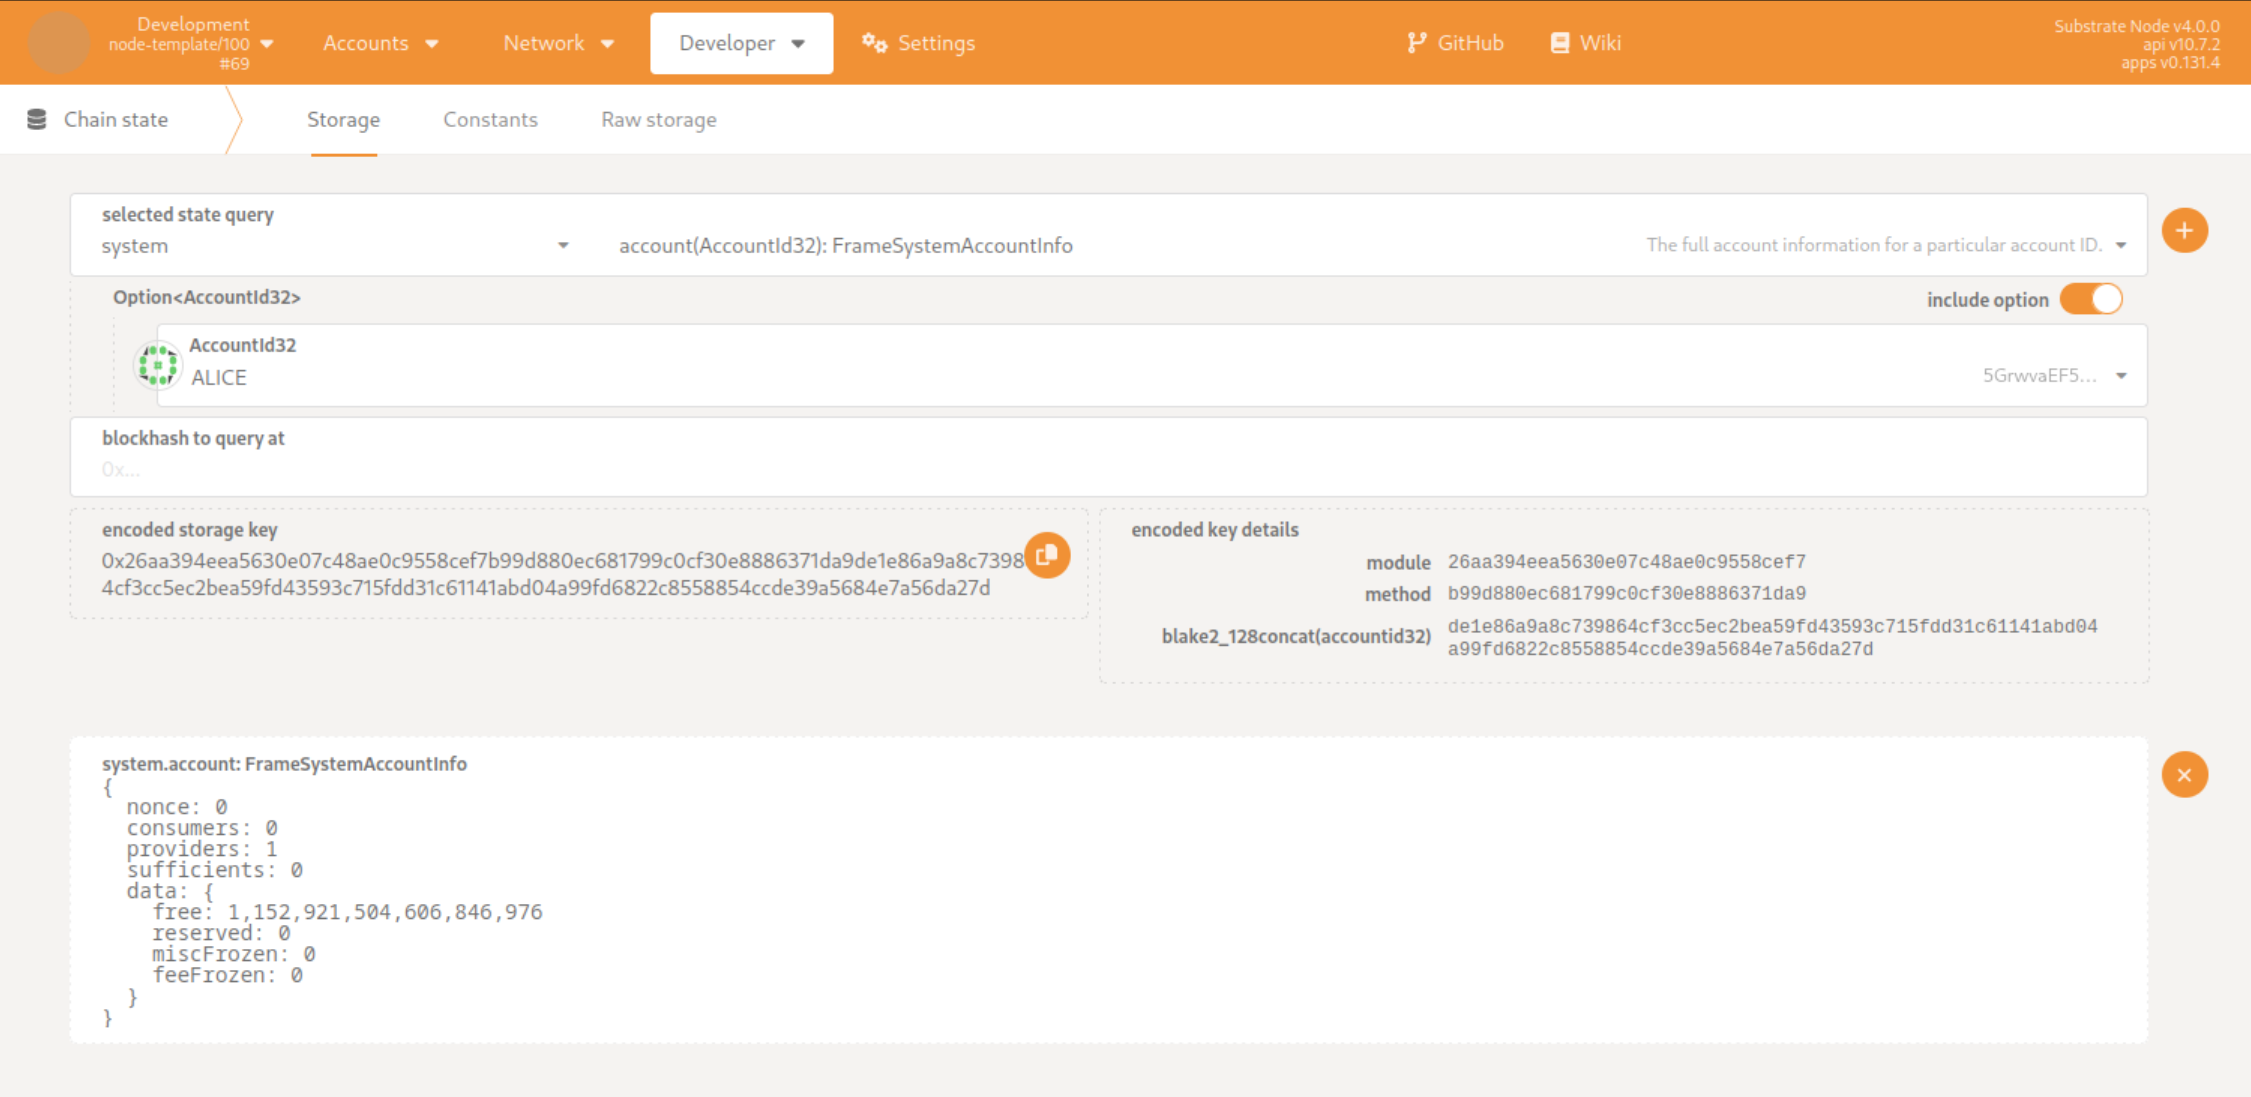Open the Network menu
The image size is (2251, 1097).
click(x=558, y=43)
